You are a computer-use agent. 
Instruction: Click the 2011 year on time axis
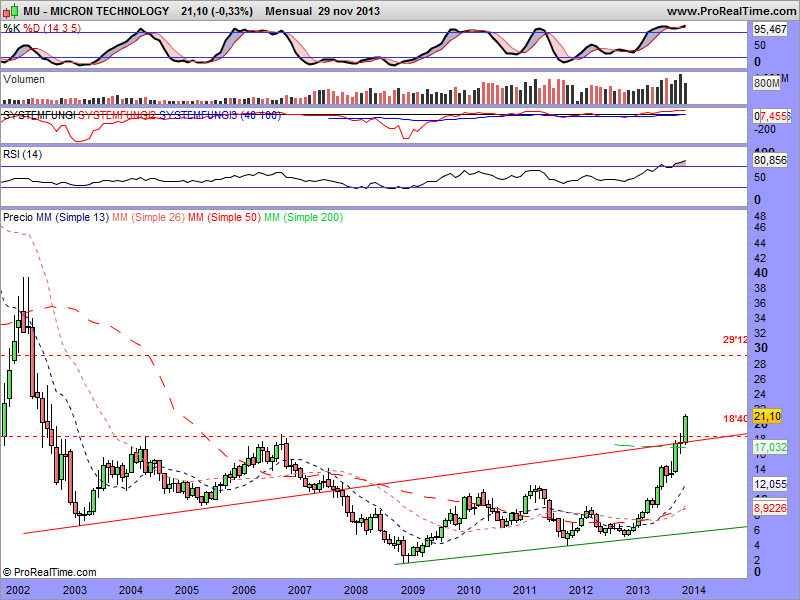(525, 590)
